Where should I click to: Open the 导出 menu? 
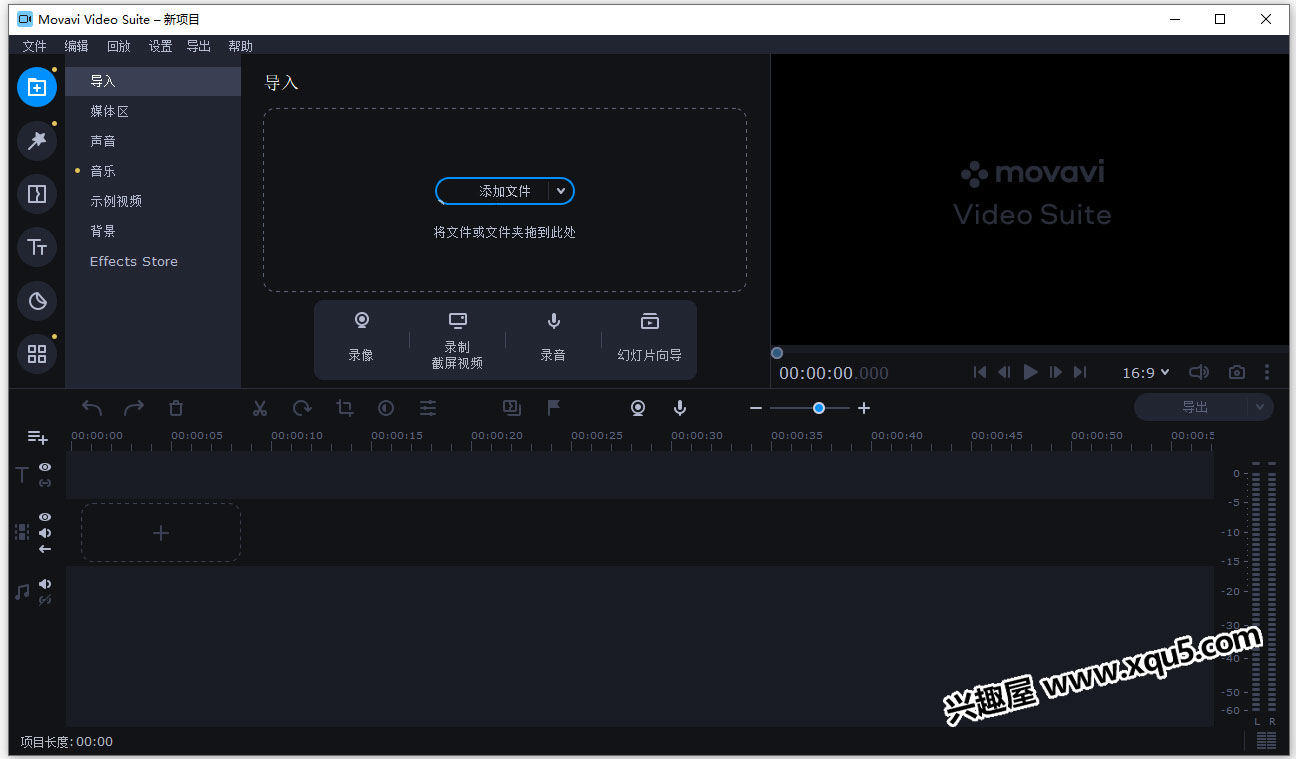pyautogui.click(x=198, y=46)
